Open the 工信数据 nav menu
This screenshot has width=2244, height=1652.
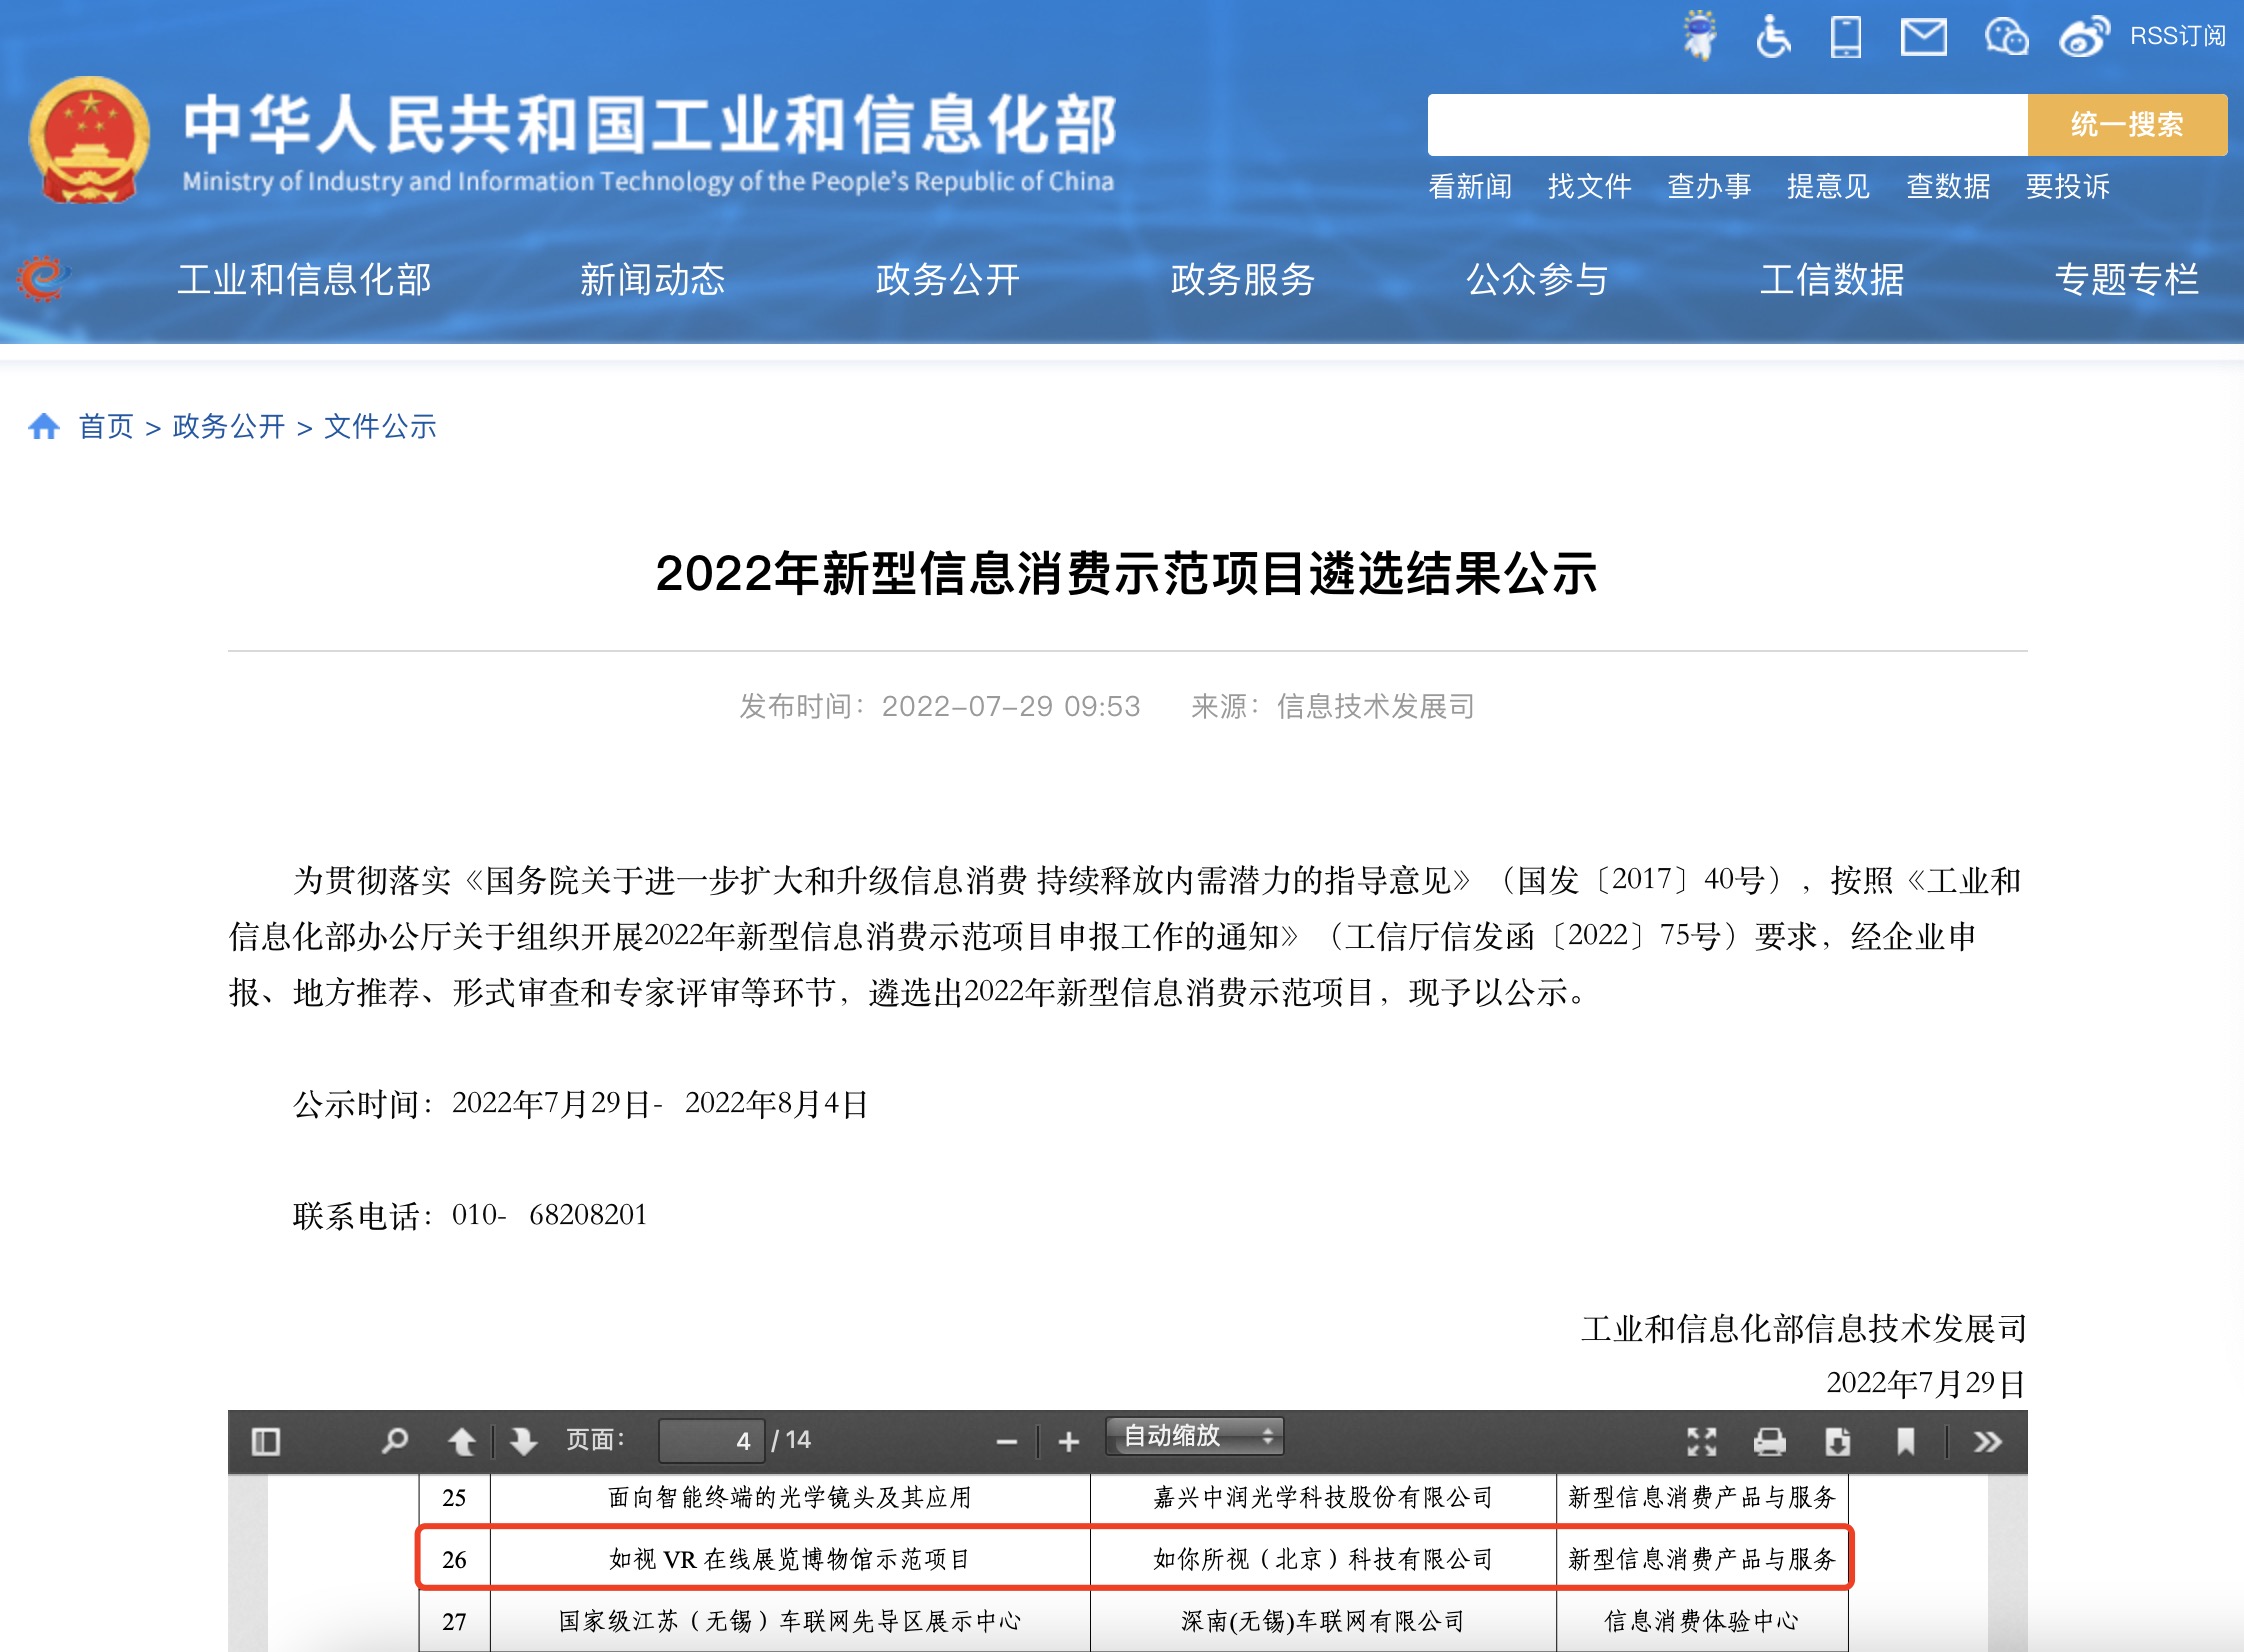click(x=1832, y=279)
